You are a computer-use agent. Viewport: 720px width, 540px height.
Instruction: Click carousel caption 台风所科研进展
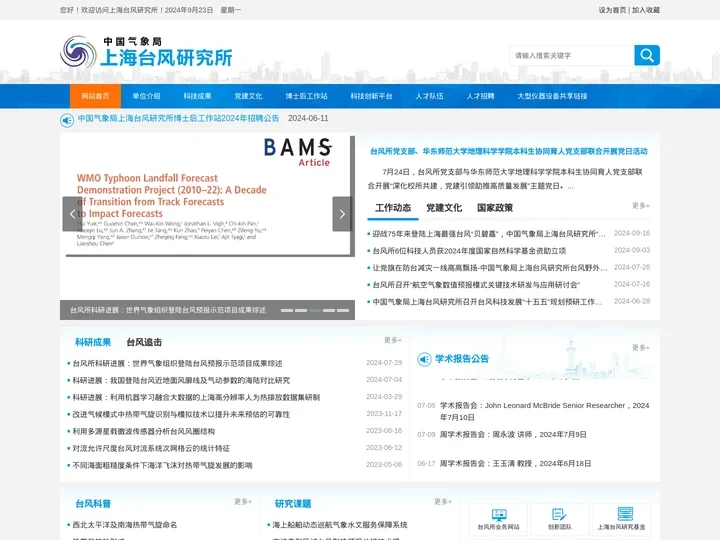coord(168,310)
